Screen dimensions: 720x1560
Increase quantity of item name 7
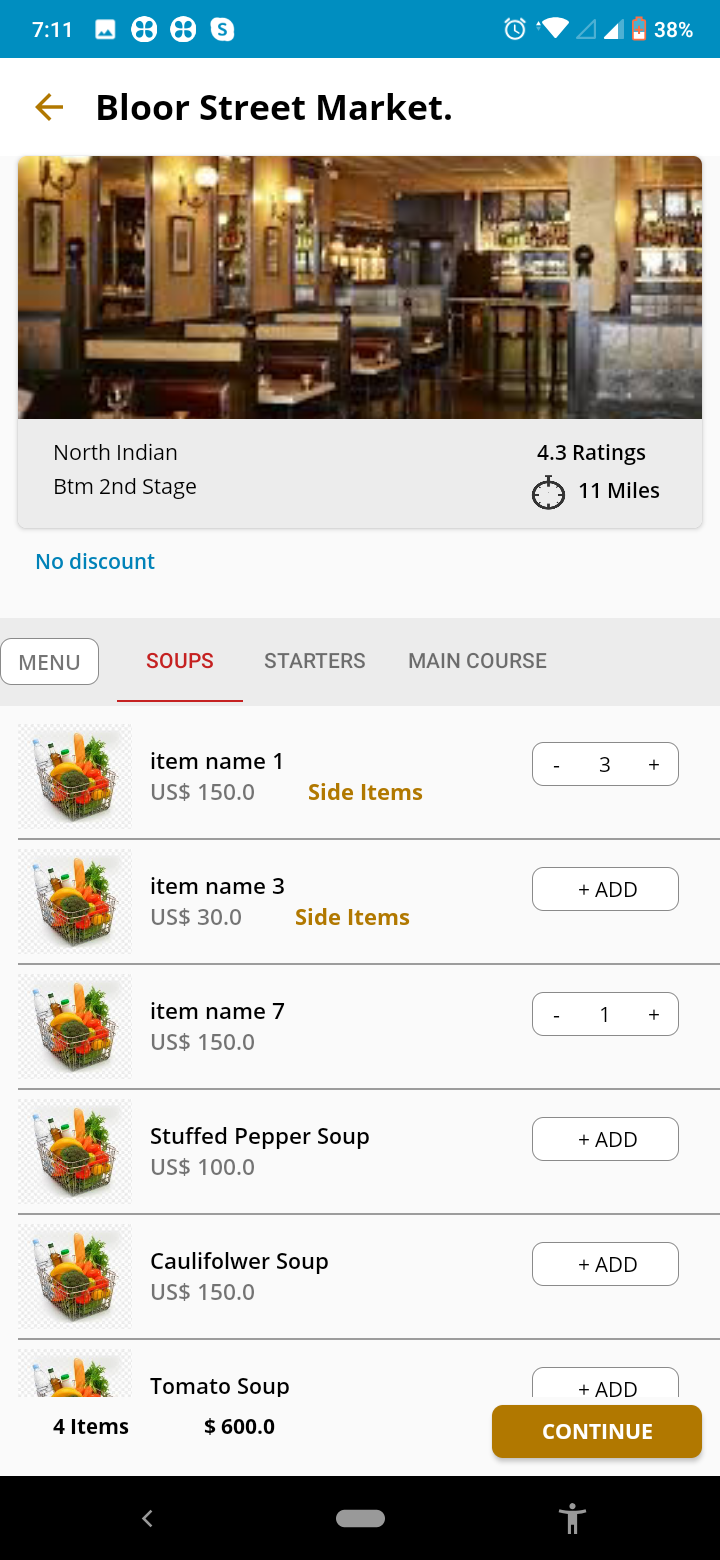[x=654, y=1015]
